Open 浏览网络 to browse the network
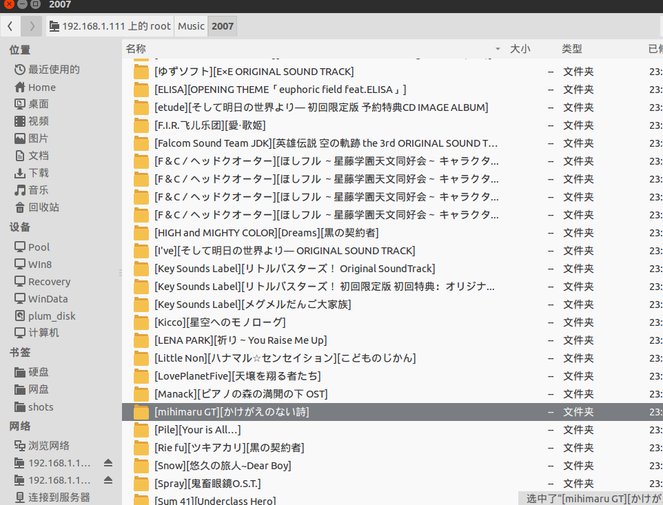The width and height of the screenshot is (663, 505). point(48,445)
